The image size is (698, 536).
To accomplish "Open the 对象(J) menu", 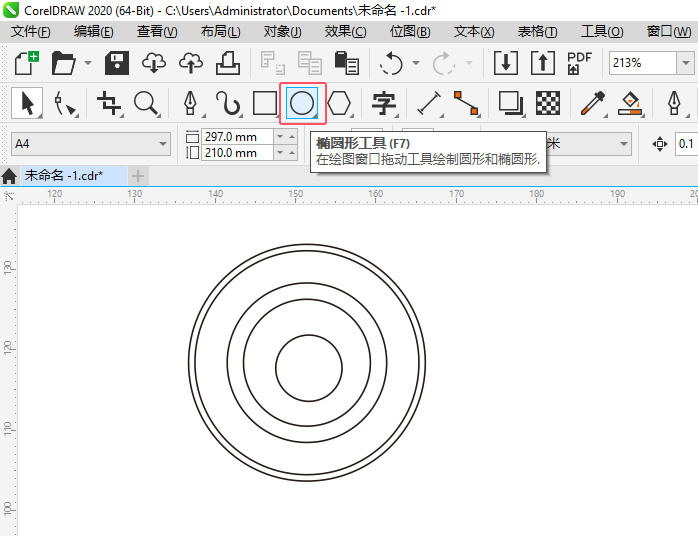I will tap(282, 32).
